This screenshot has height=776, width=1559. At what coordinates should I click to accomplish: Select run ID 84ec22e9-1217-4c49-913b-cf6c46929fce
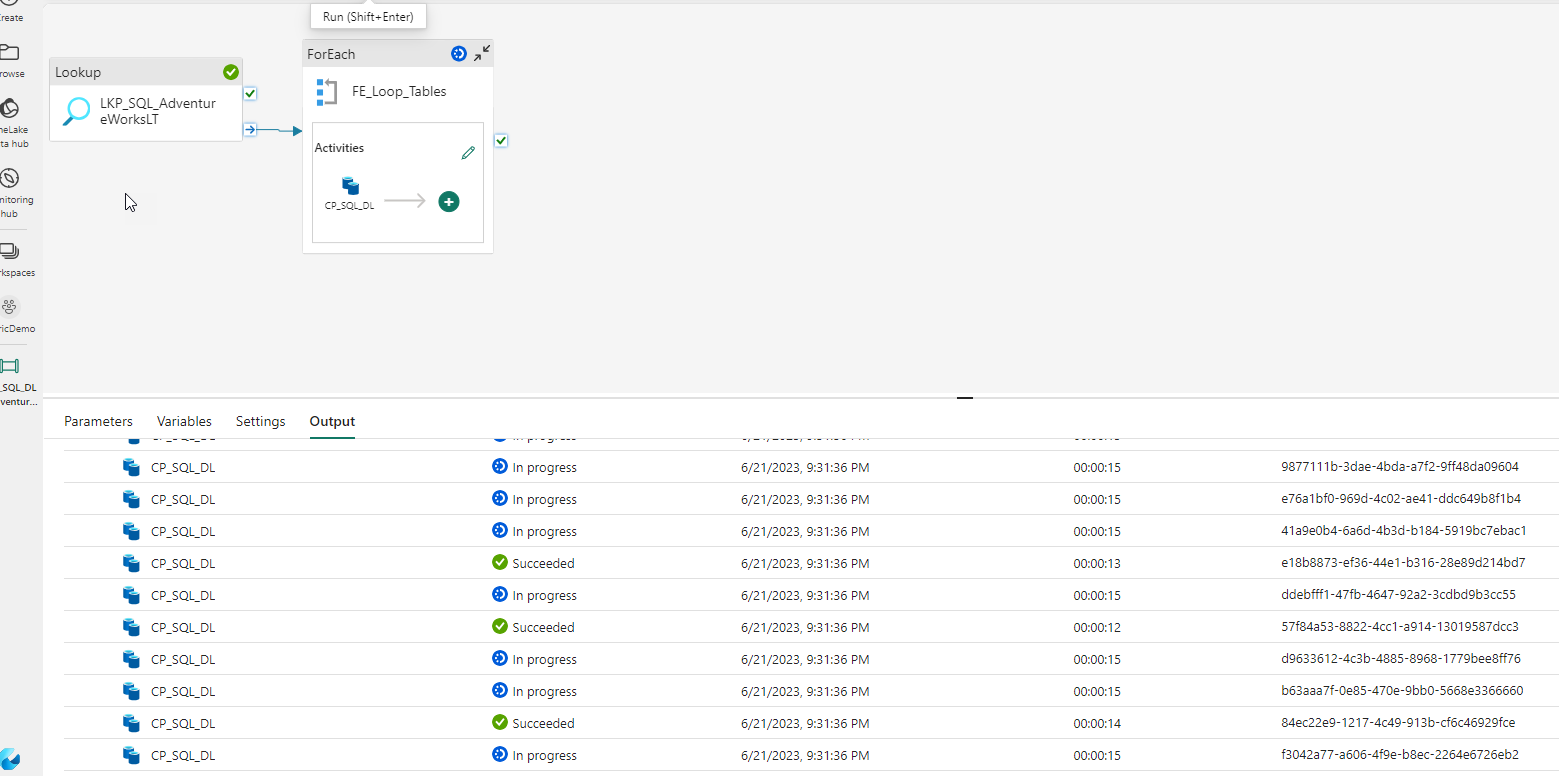point(1398,723)
